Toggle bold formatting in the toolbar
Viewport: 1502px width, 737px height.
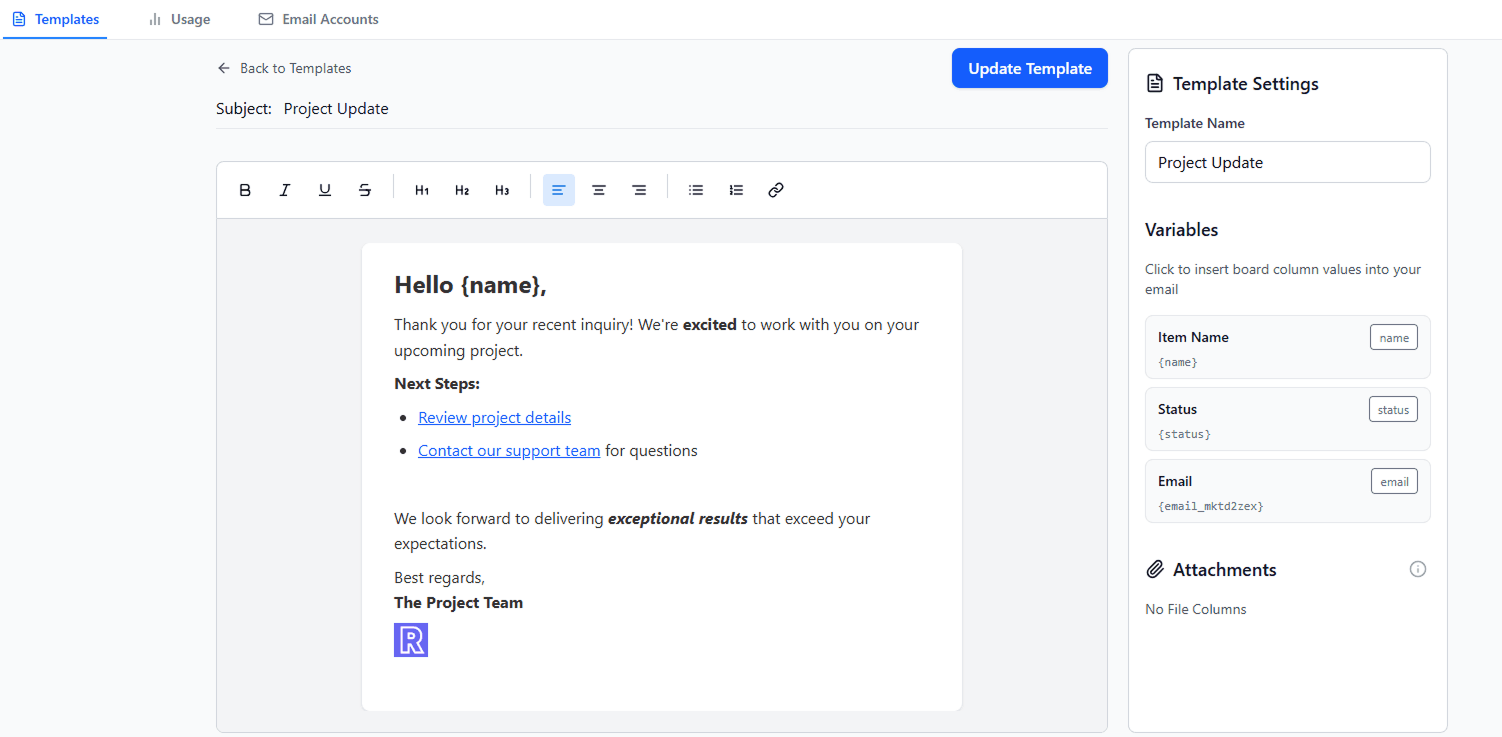(x=245, y=189)
